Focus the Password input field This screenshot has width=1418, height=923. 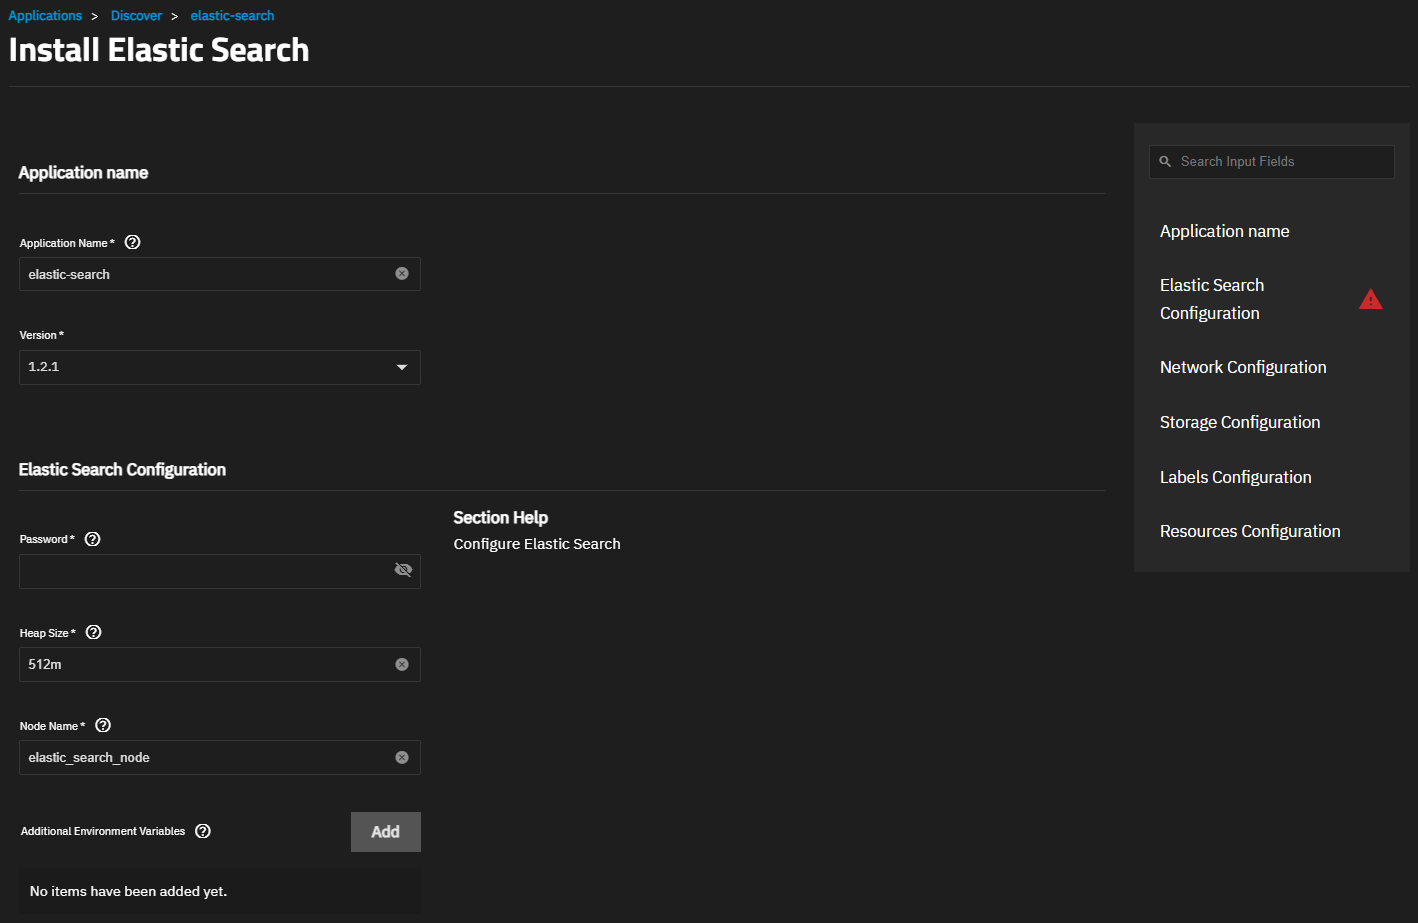220,571
